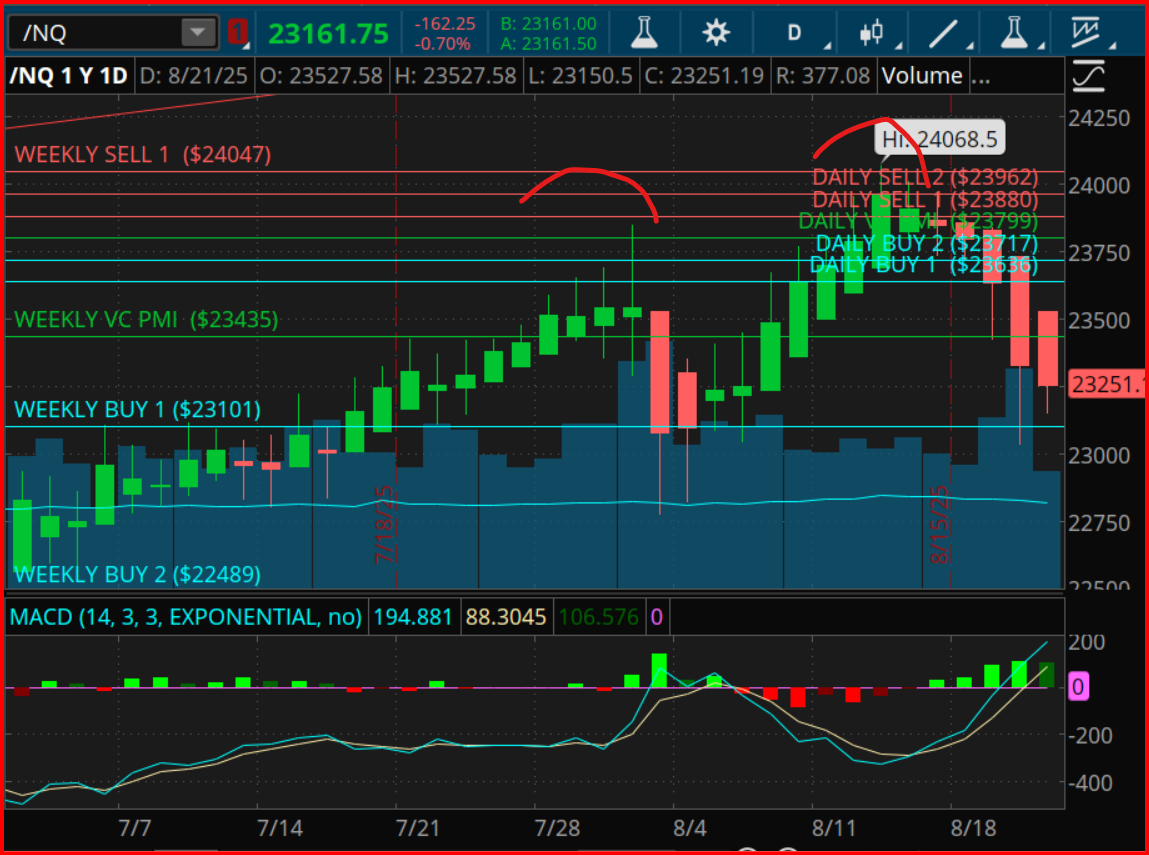
Task: Click the 8/4 date on time axis
Action: tap(690, 829)
